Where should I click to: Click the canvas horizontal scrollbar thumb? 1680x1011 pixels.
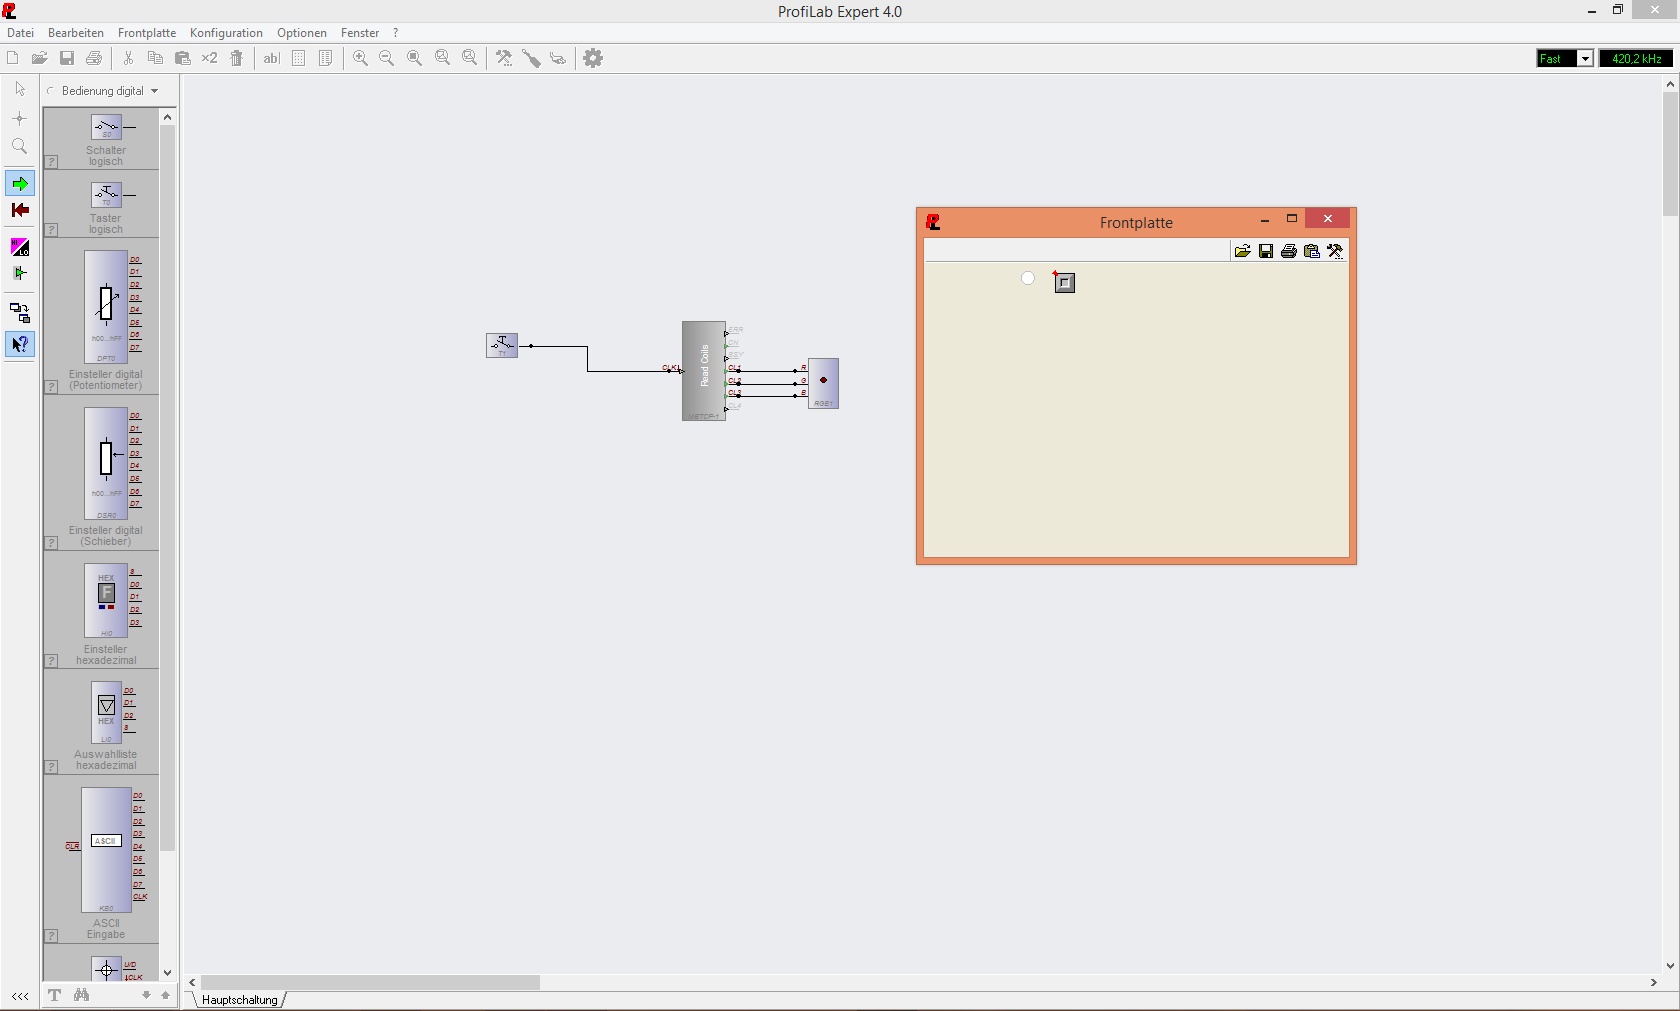coord(371,983)
